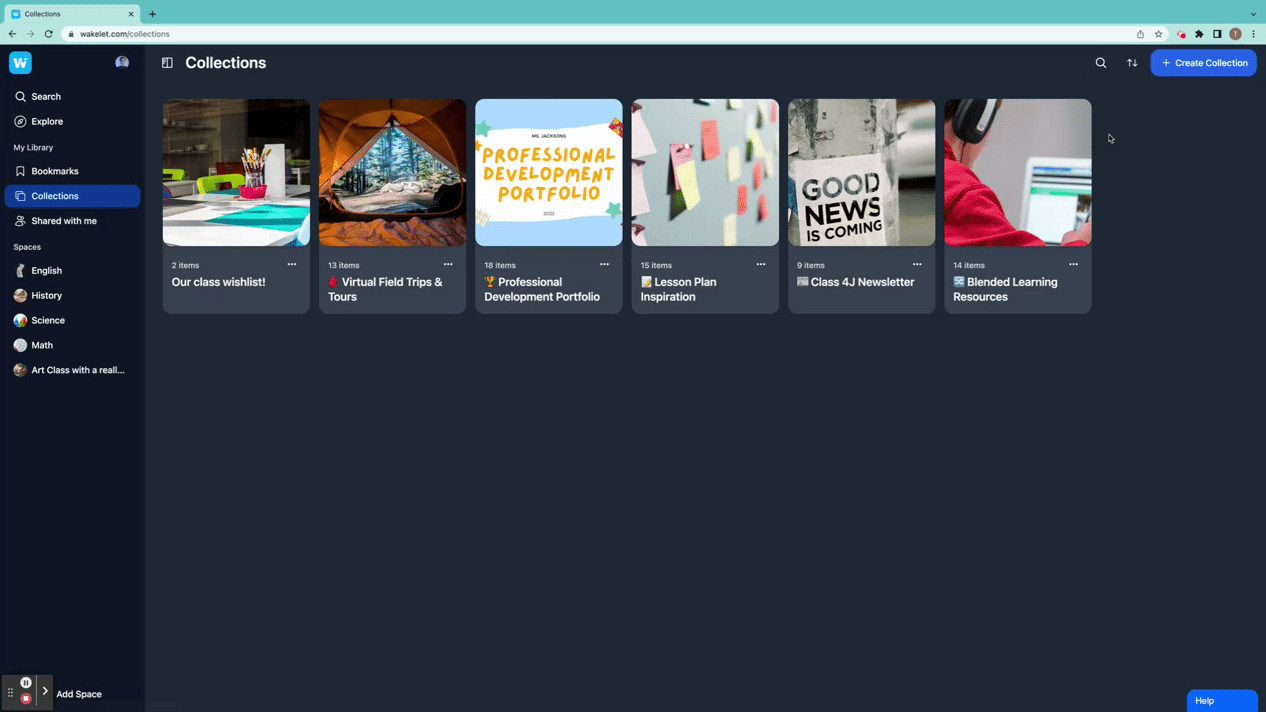Open Search in the left sidebar
The height and width of the screenshot is (712, 1266).
pos(46,97)
